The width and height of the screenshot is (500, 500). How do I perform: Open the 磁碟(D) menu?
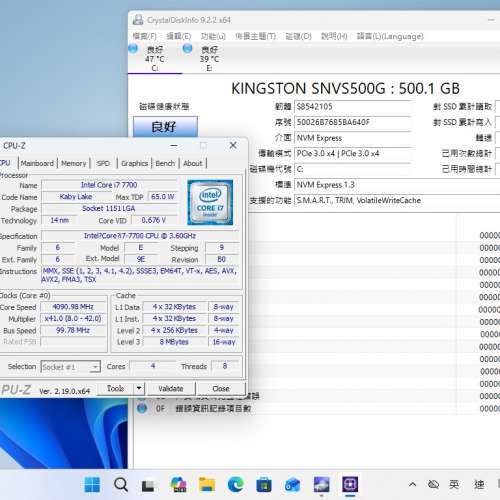pyautogui.click(x=298, y=36)
